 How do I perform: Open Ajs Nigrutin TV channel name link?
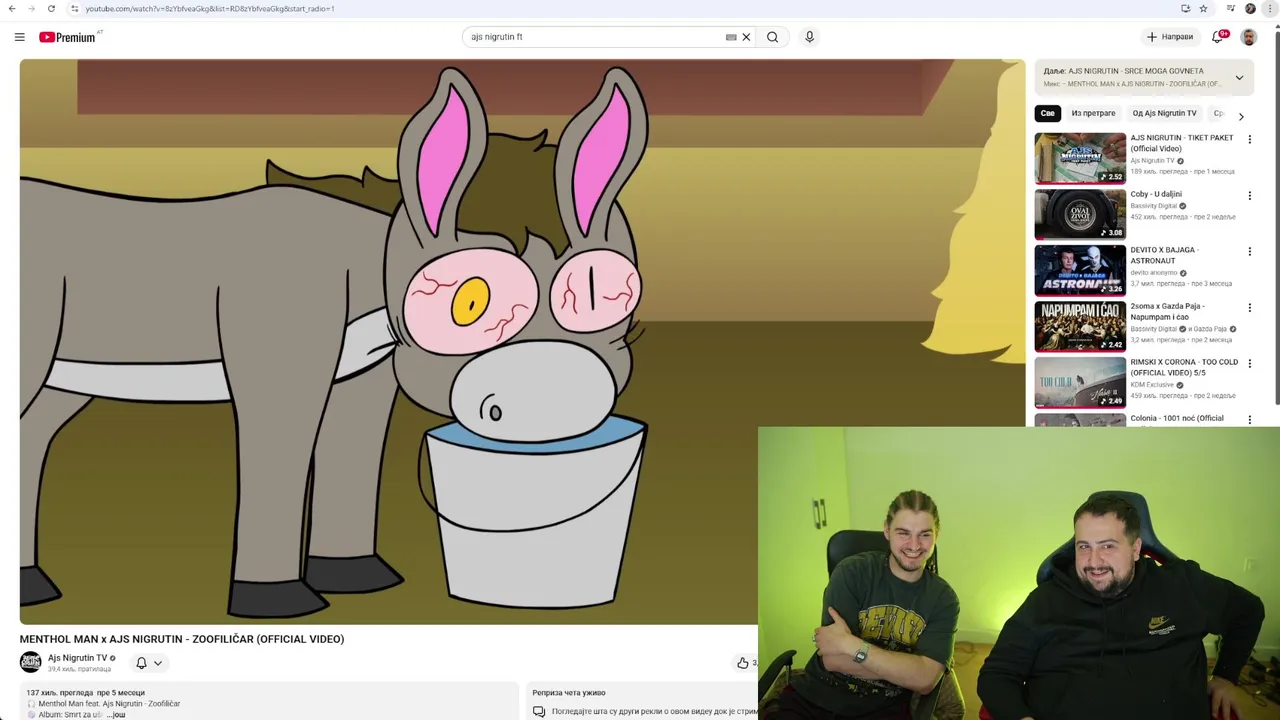click(77, 658)
